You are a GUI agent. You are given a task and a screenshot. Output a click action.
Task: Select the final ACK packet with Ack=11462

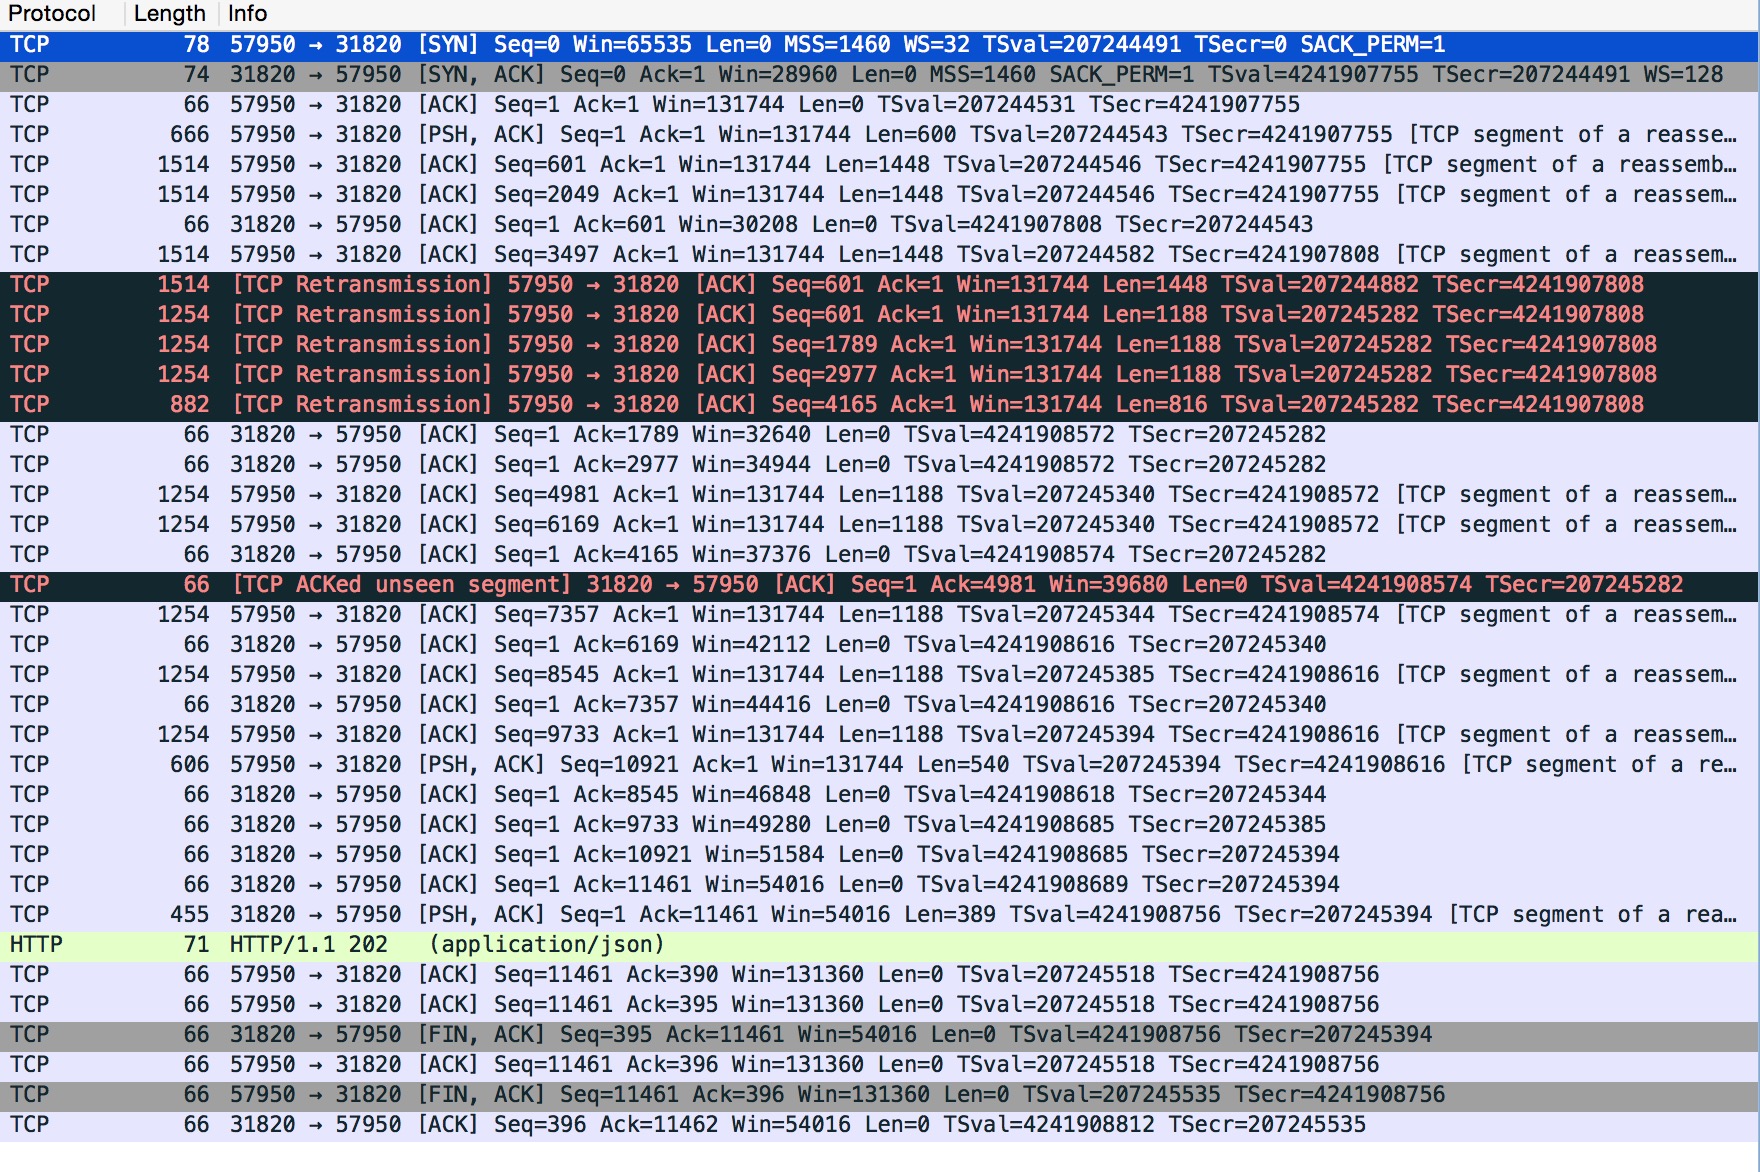coord(600,1124)
